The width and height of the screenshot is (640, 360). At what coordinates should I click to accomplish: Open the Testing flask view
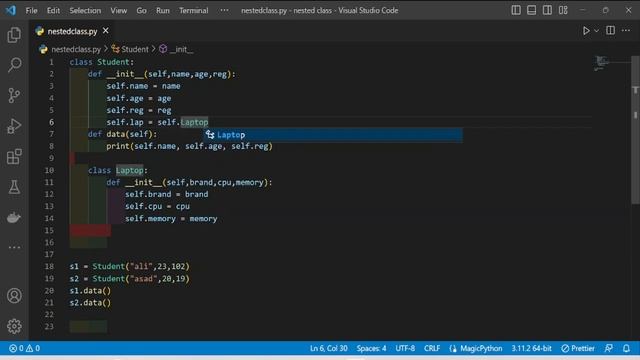click(14, 187)
